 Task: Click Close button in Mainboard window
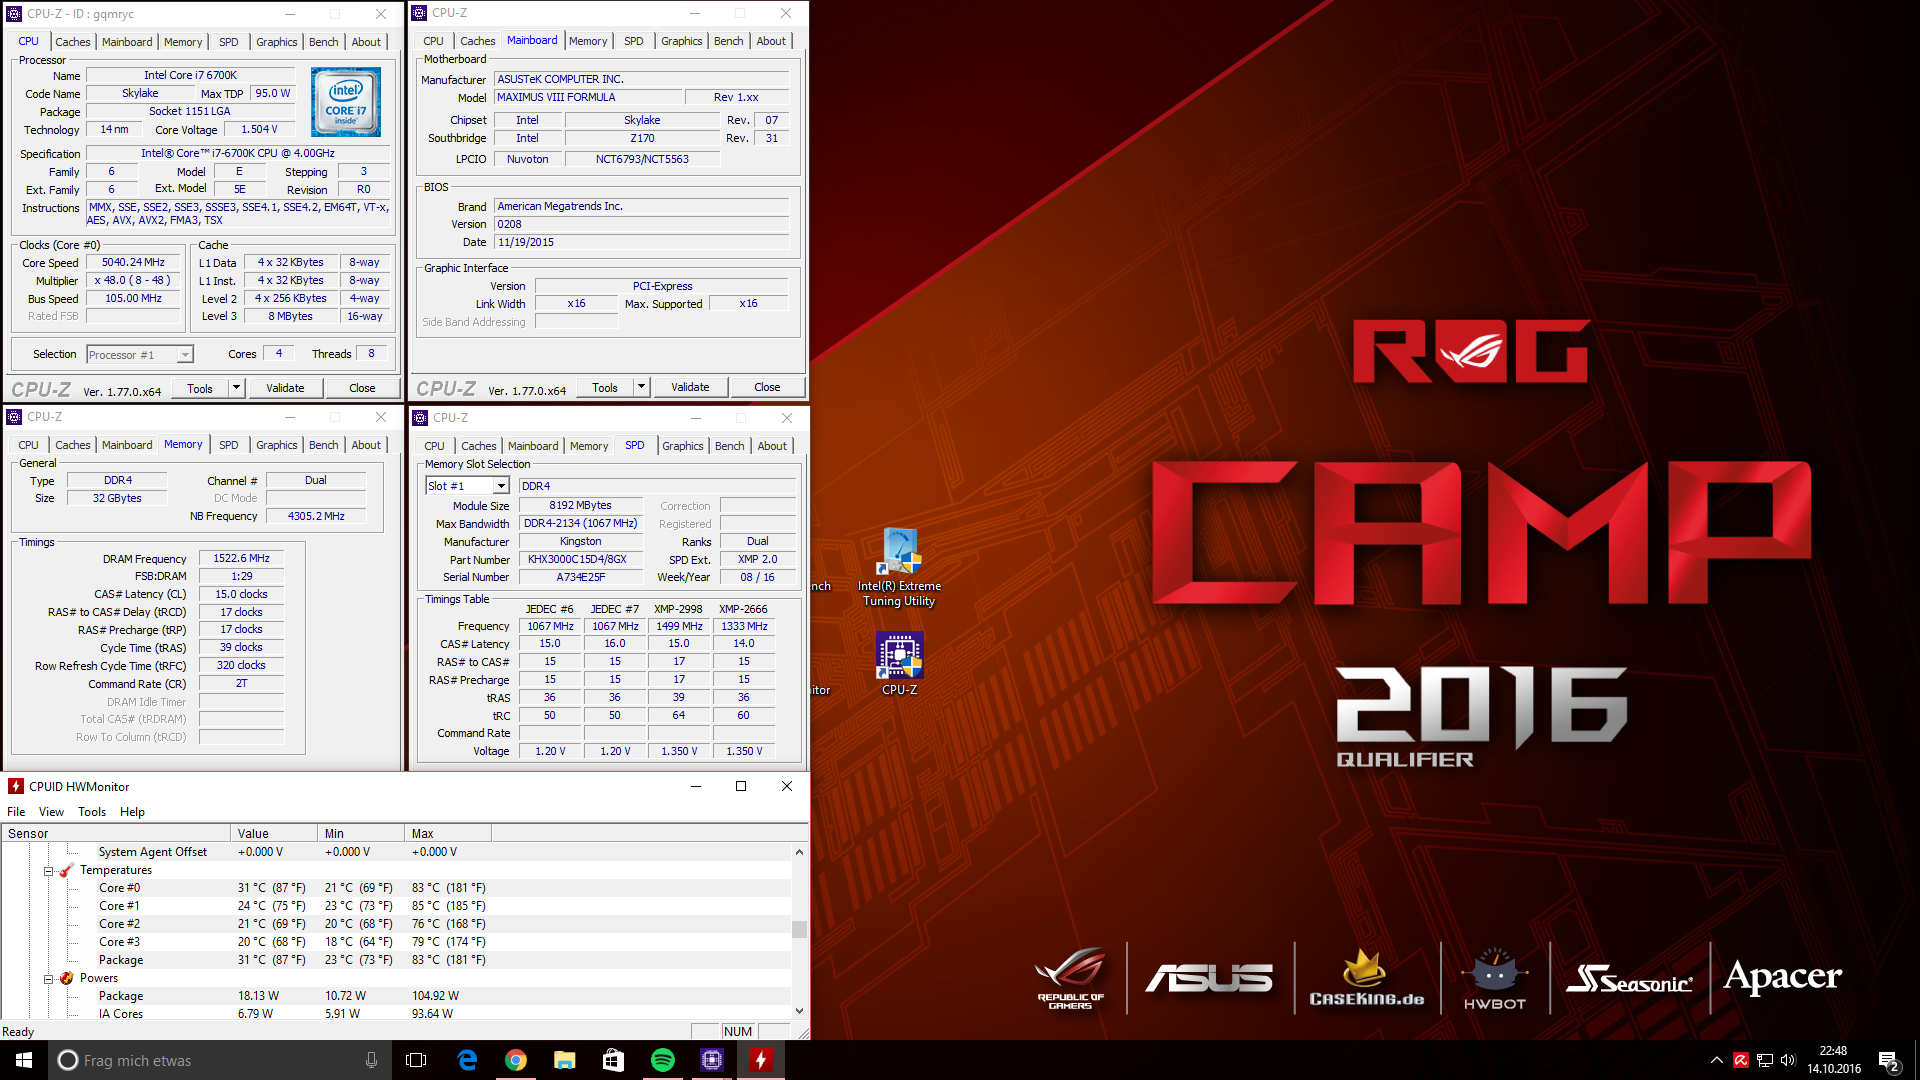(767, 387)
